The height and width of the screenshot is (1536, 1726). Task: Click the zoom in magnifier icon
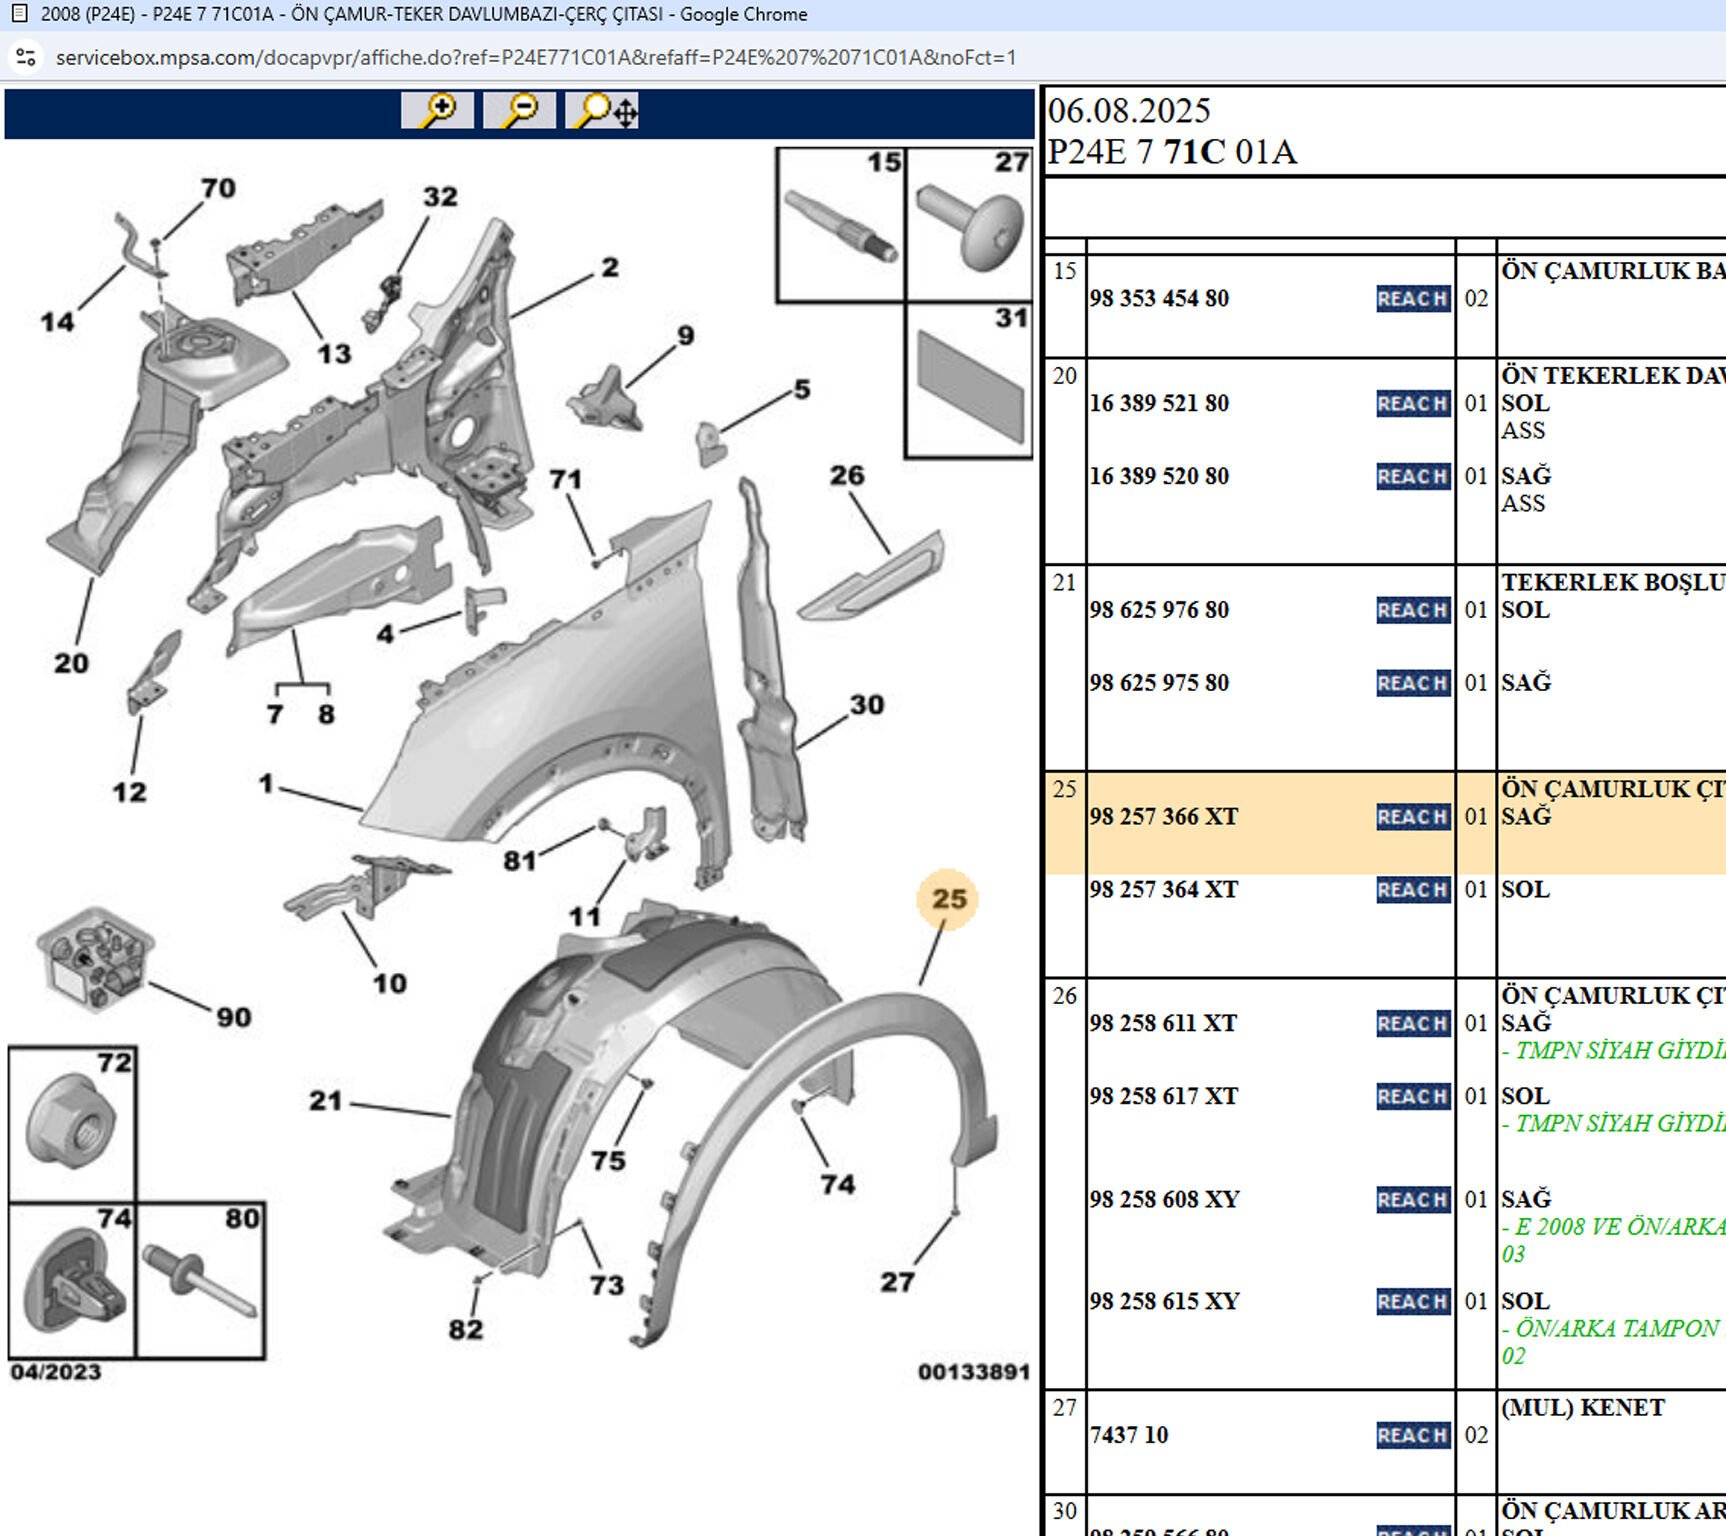tap(437, 110)
